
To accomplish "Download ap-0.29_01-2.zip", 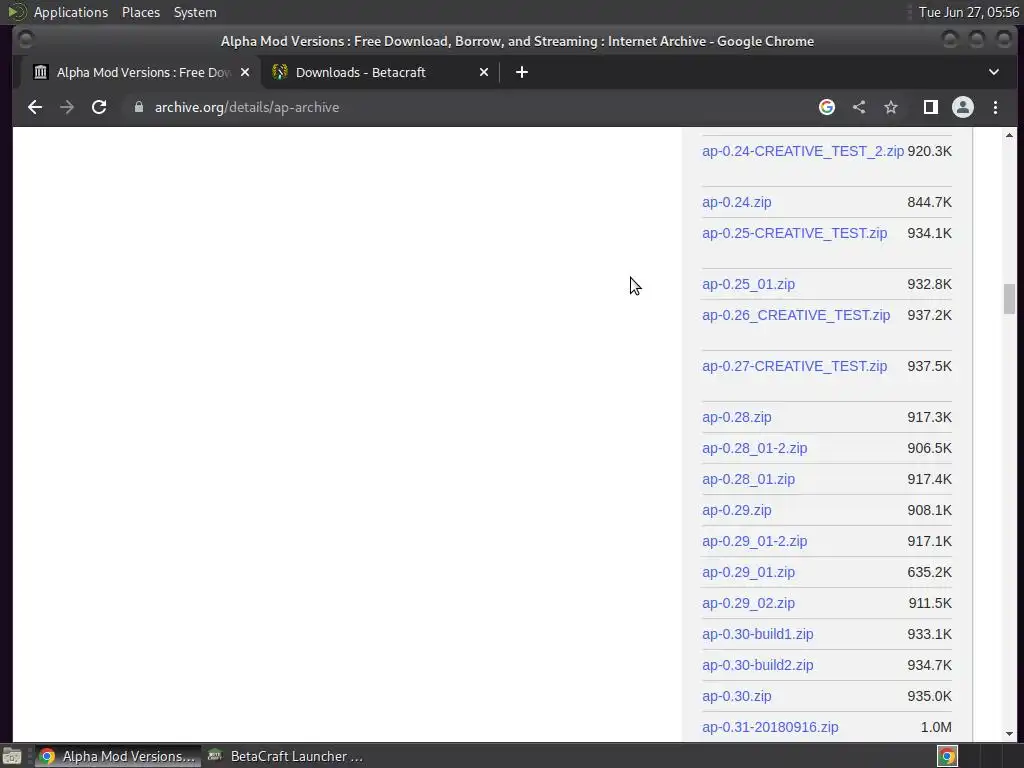I will [754, 541].
